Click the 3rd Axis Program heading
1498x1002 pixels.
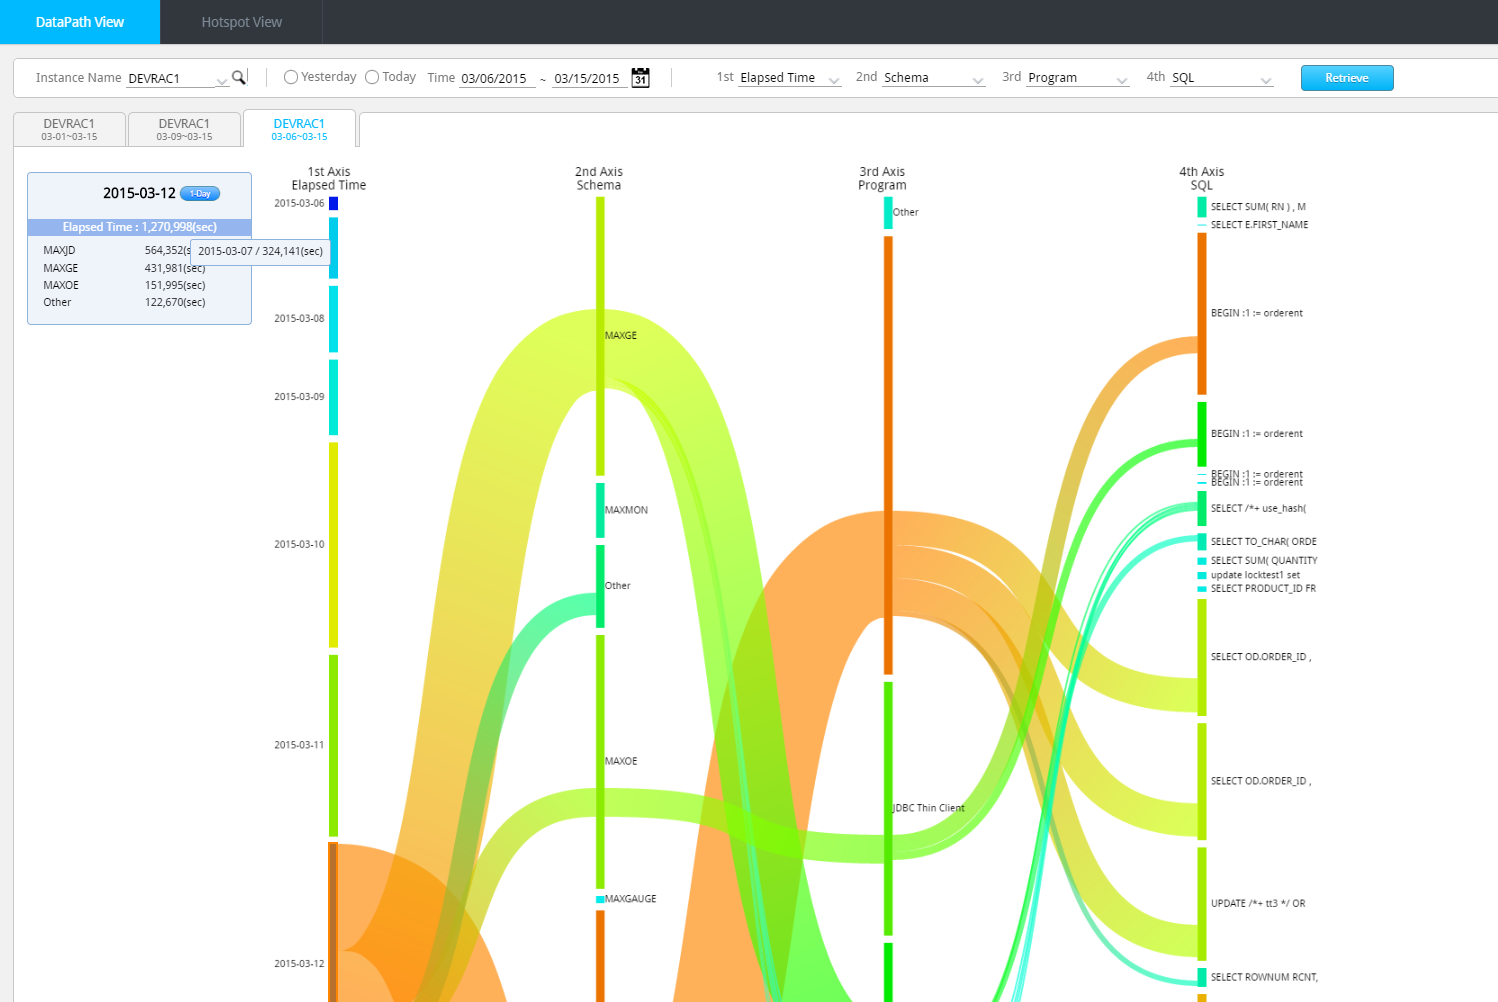[882, 179]
